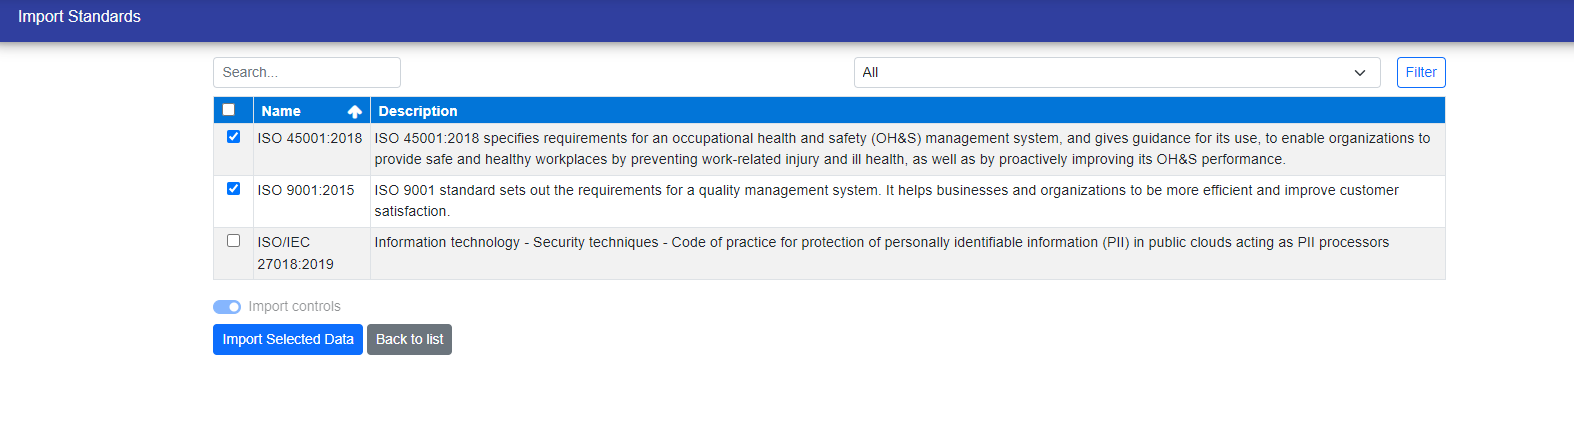1574x423 pixels.
Task: Click Import Selected Data button
Action: 287,340
